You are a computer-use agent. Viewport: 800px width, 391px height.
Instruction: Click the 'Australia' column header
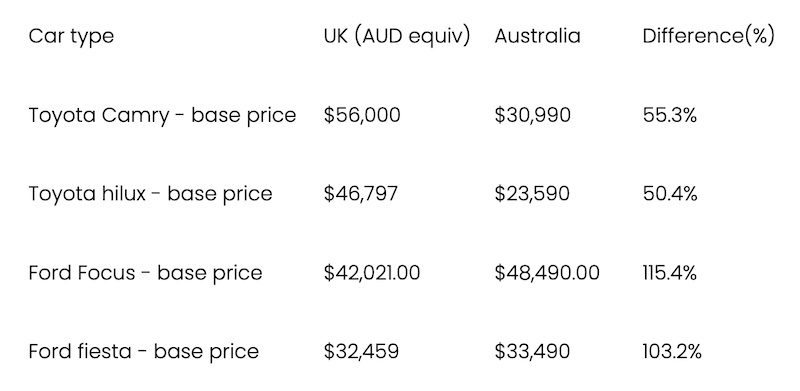point(537,36)
